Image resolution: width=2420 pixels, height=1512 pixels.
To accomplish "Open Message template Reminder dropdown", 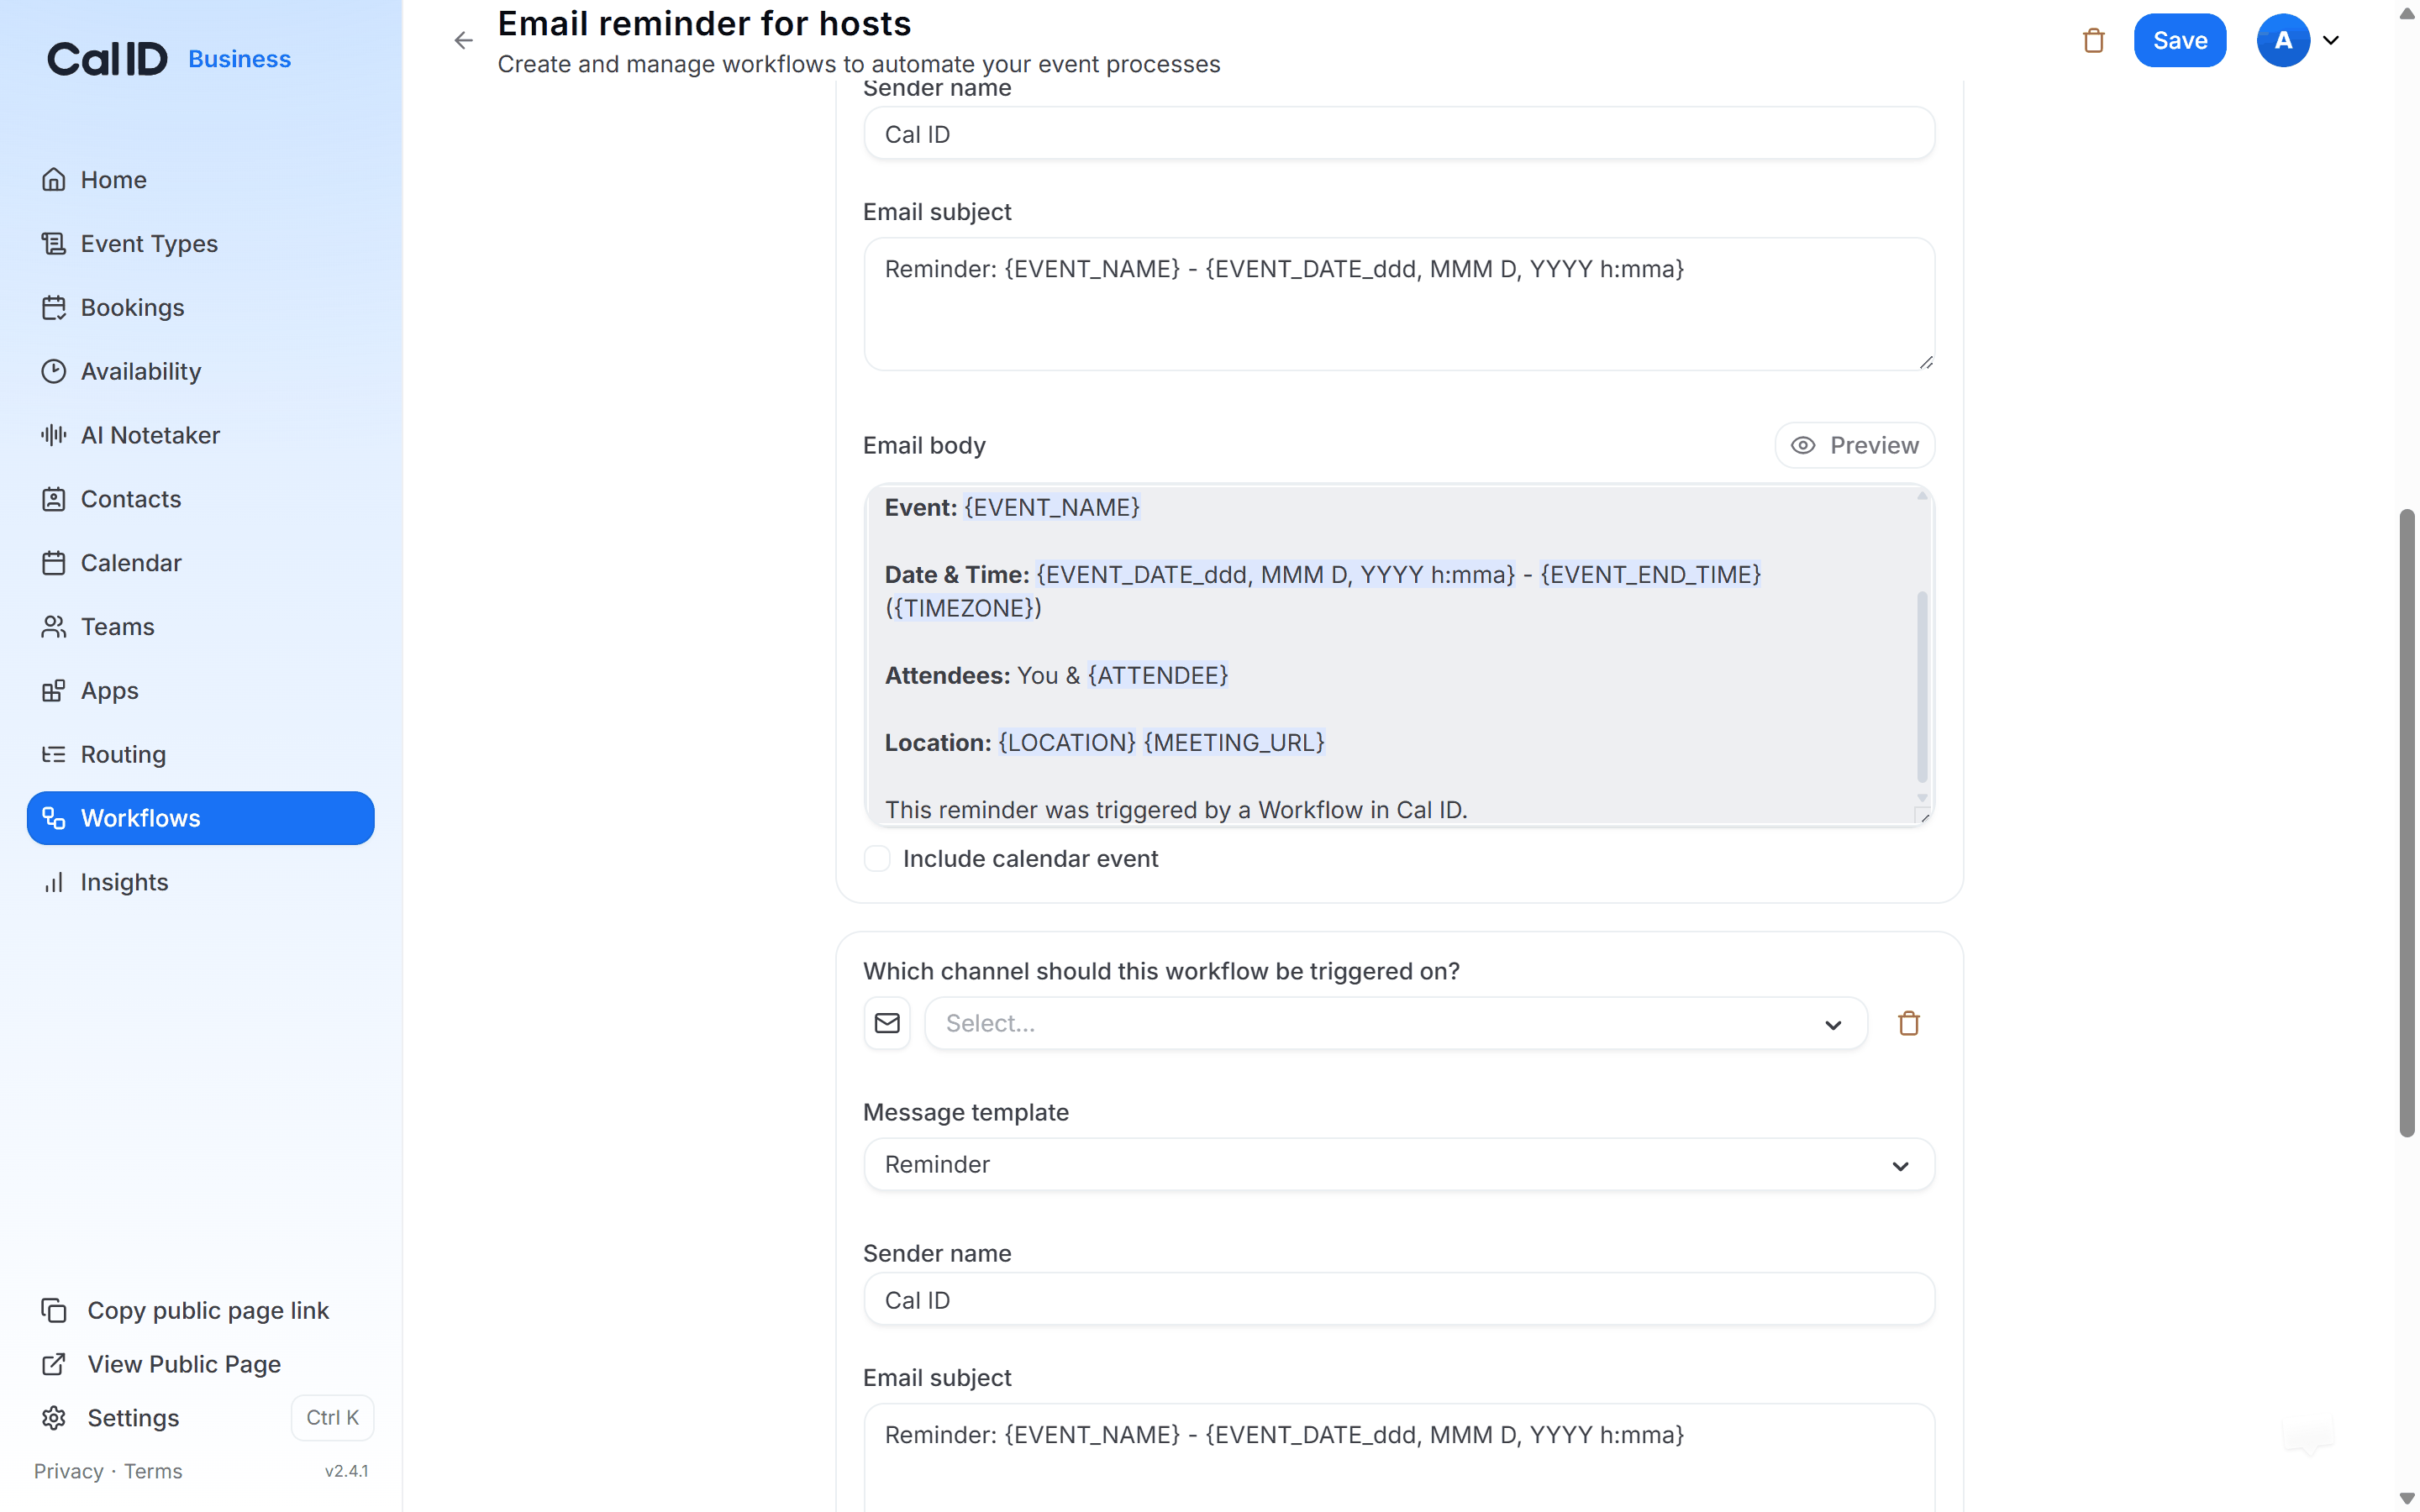I will pyautogui.click(x=1399, y=1164).
